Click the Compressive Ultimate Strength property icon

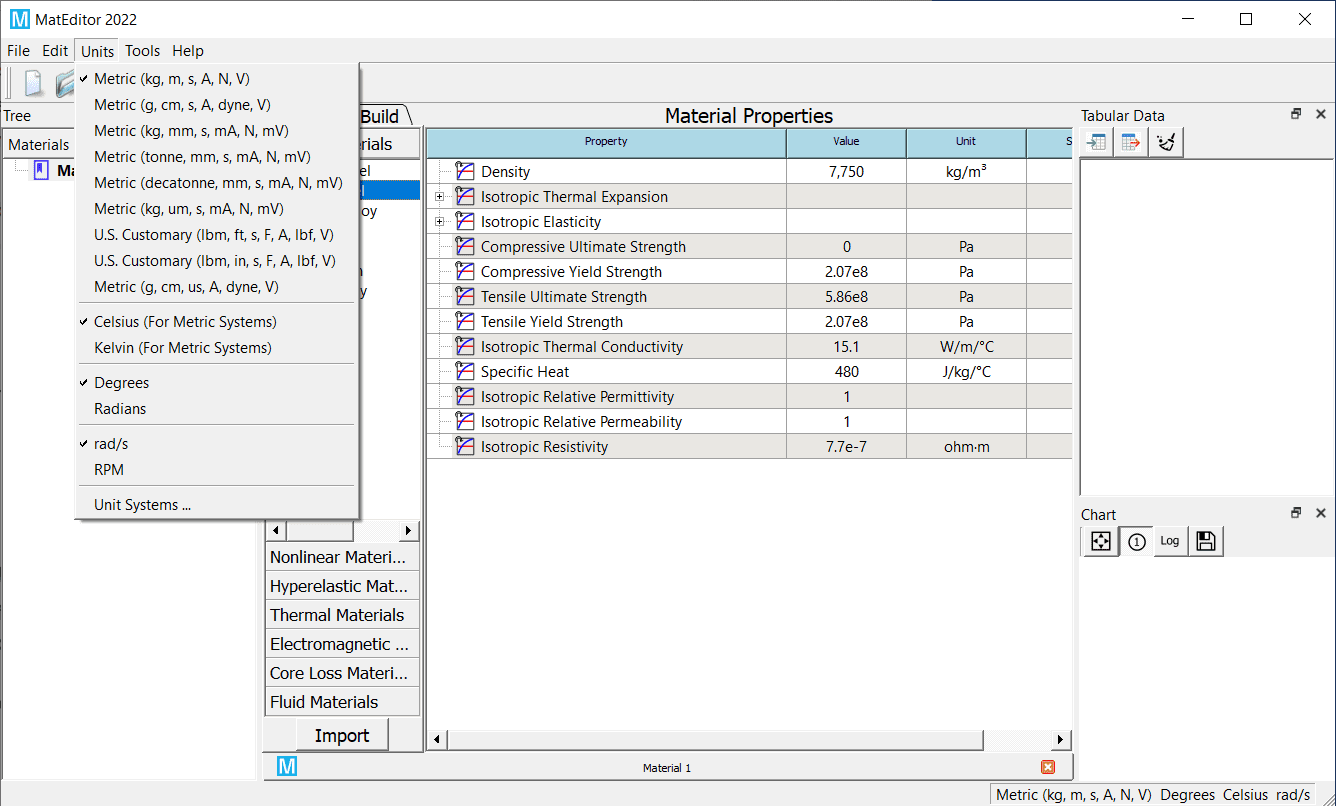[465, 246]
